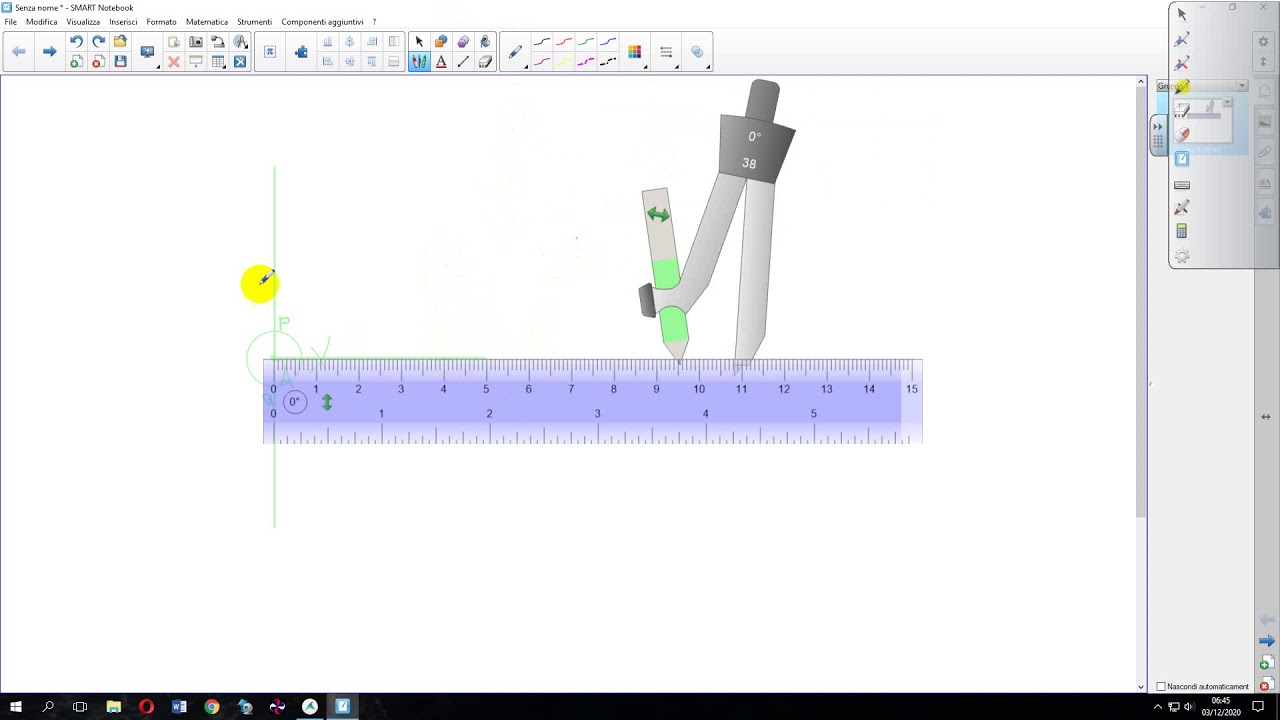Open the pen type dropdown
This screenshot has width=1280, height=720.
tap(515, 52)
